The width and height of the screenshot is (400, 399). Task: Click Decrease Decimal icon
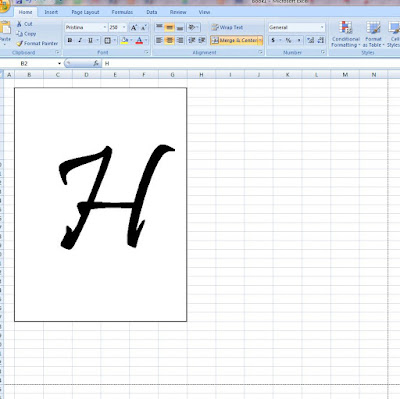pos(321,40)
